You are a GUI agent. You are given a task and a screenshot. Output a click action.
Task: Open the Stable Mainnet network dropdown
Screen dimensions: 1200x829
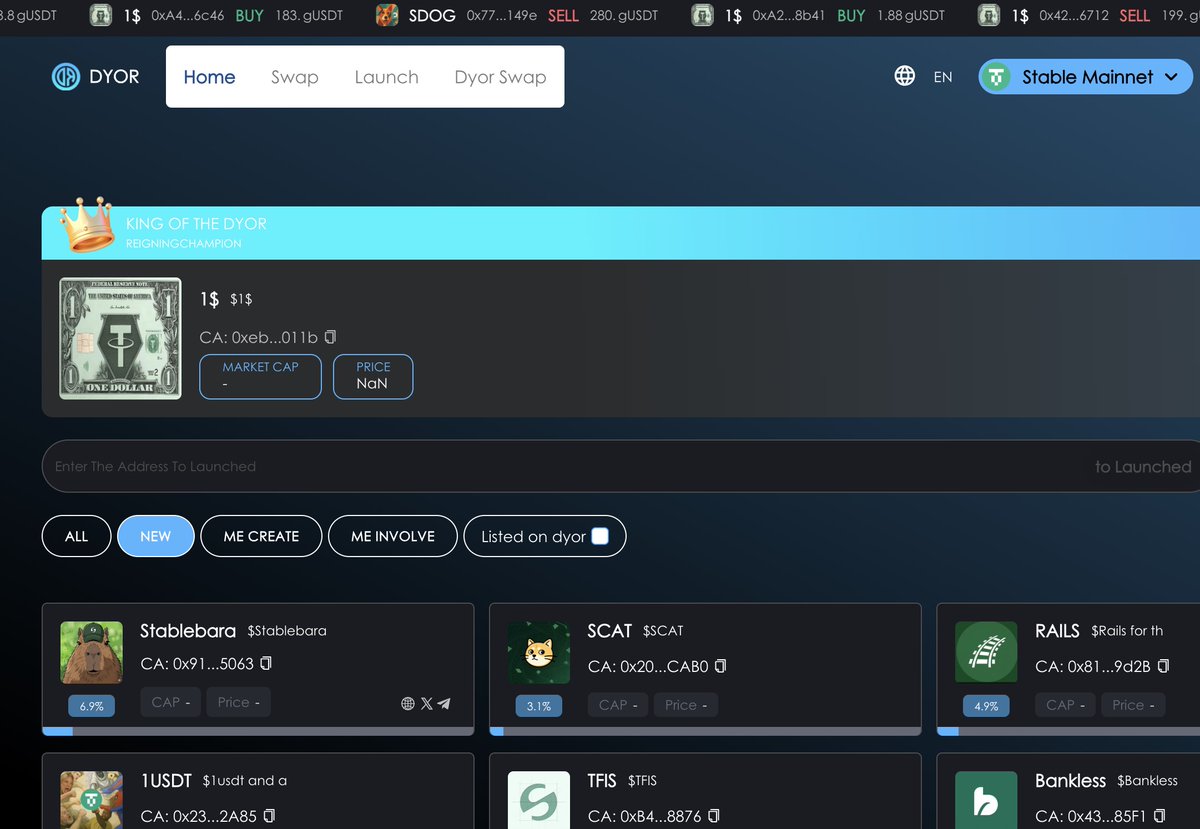pos(1084,76)
